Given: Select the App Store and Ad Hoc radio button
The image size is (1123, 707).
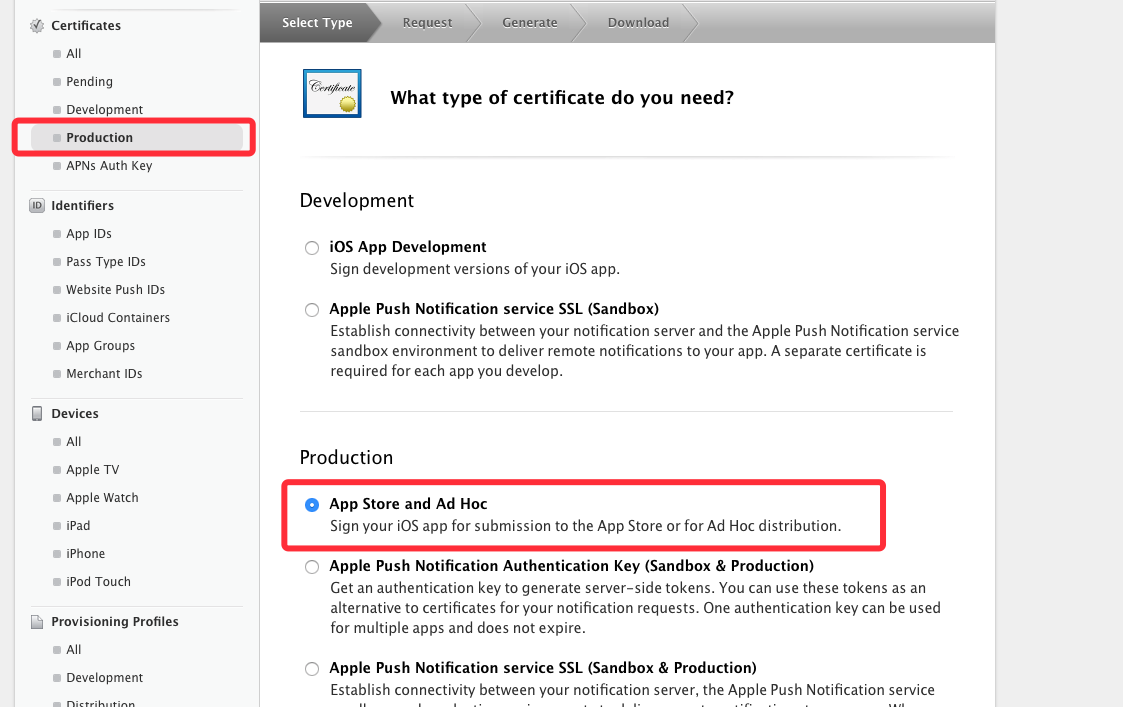Looking at the screenshot, I should click(312, 505).
